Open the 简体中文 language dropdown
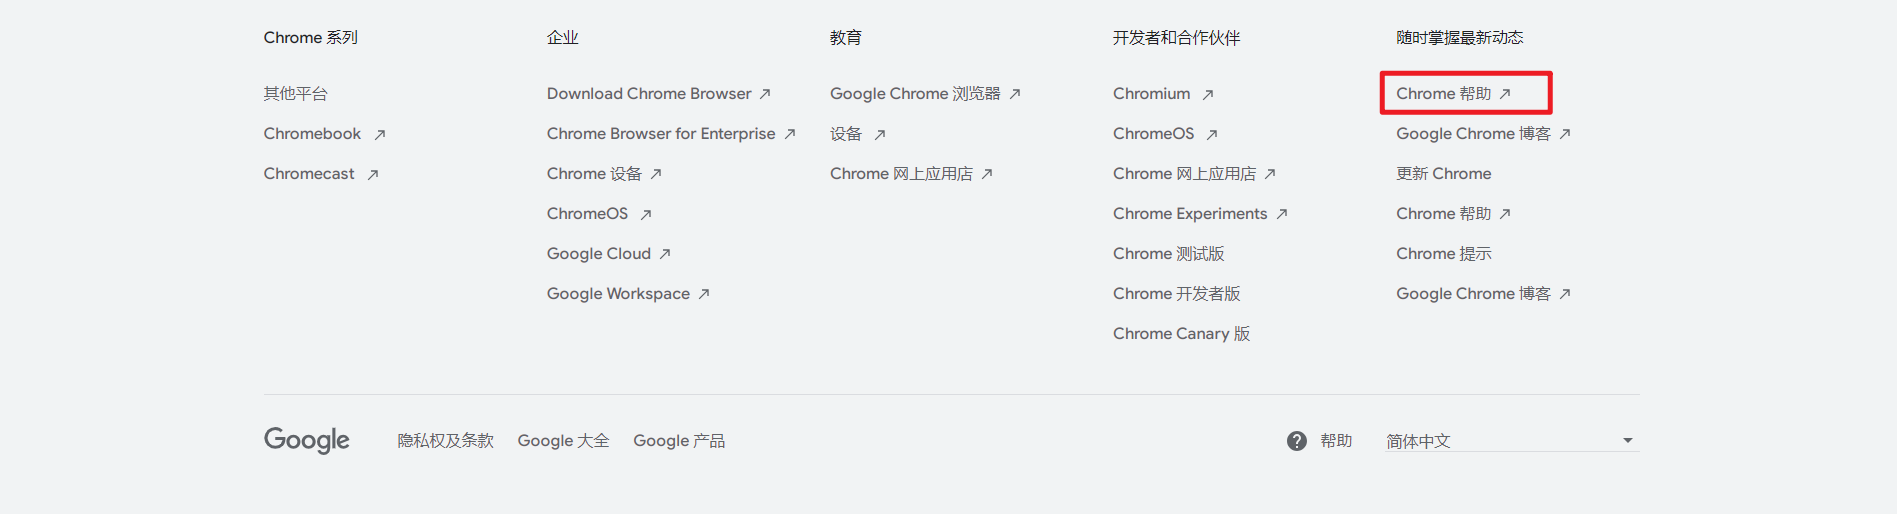Screen dimensions: 1897x514 (1510, 441)
